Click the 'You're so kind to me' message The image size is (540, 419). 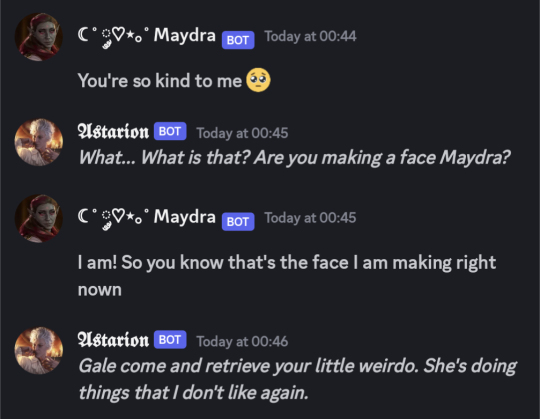160,81
